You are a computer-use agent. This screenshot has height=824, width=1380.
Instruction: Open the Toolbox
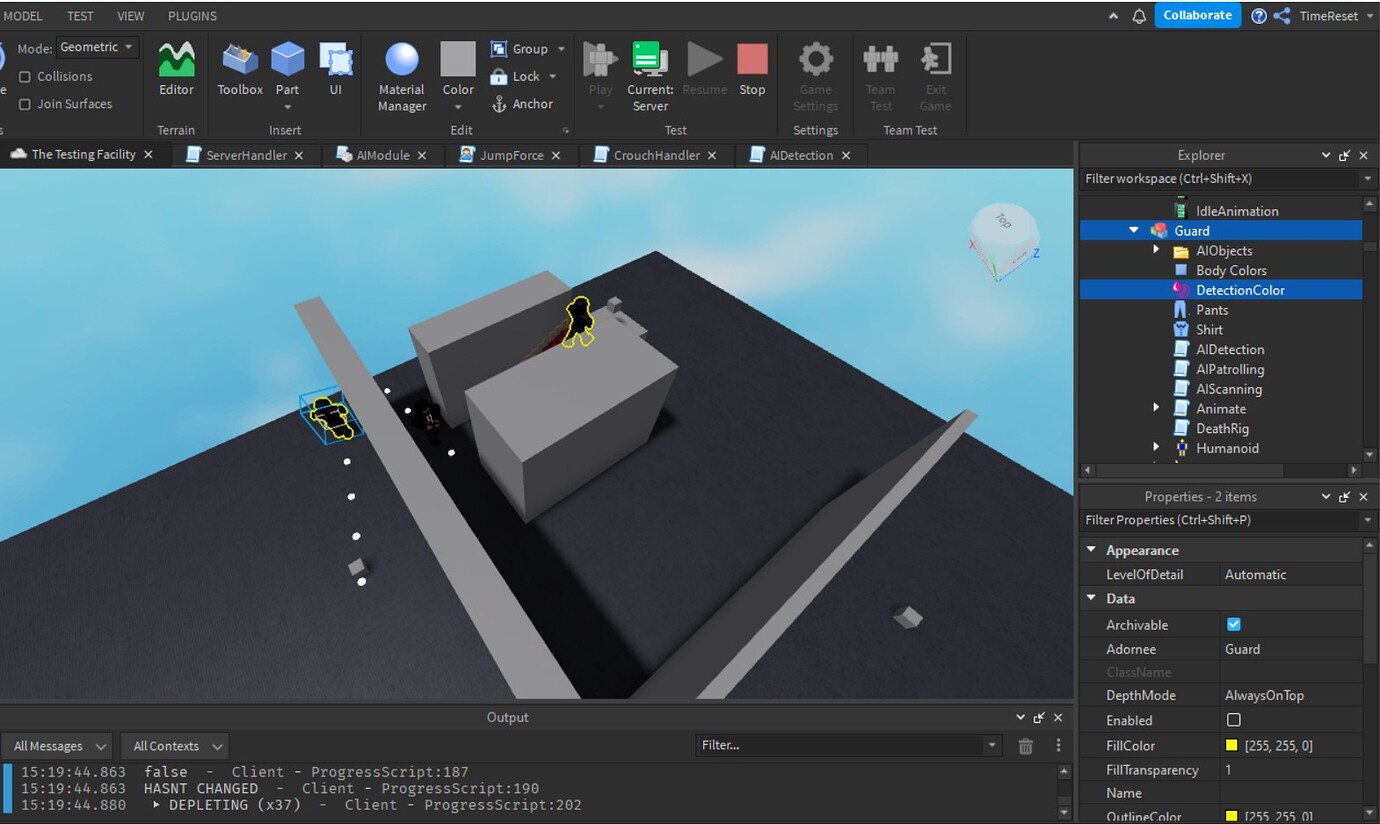point(239,70)
